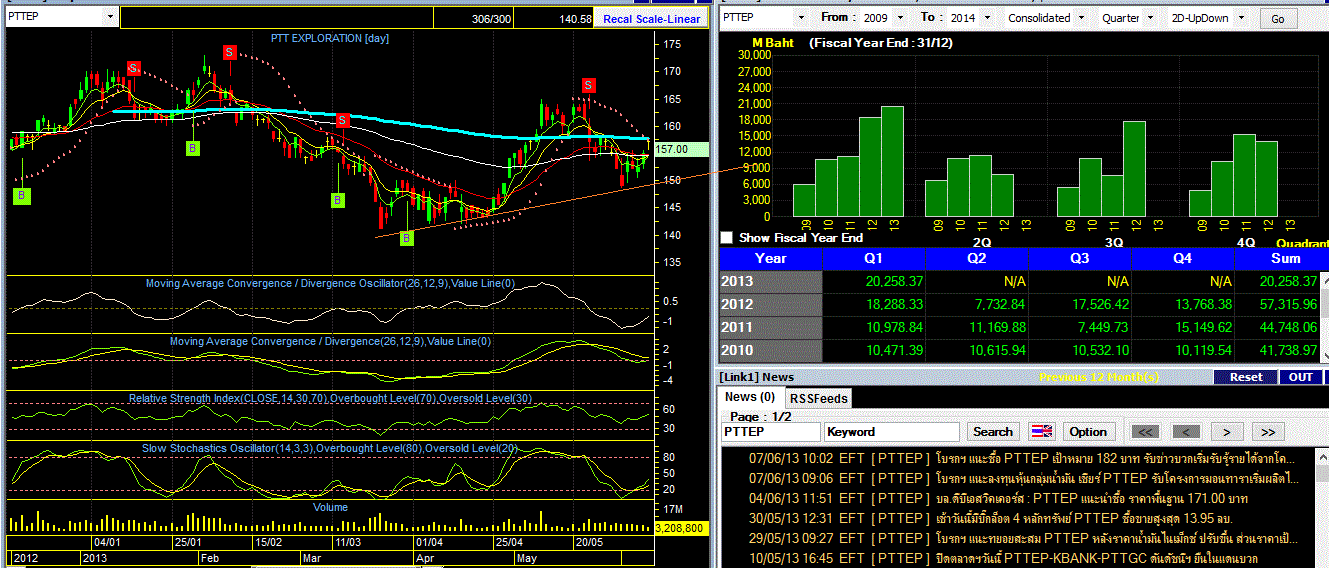Click the Keyword input field
Screen dimensions: 1329x569
[893, 432]
